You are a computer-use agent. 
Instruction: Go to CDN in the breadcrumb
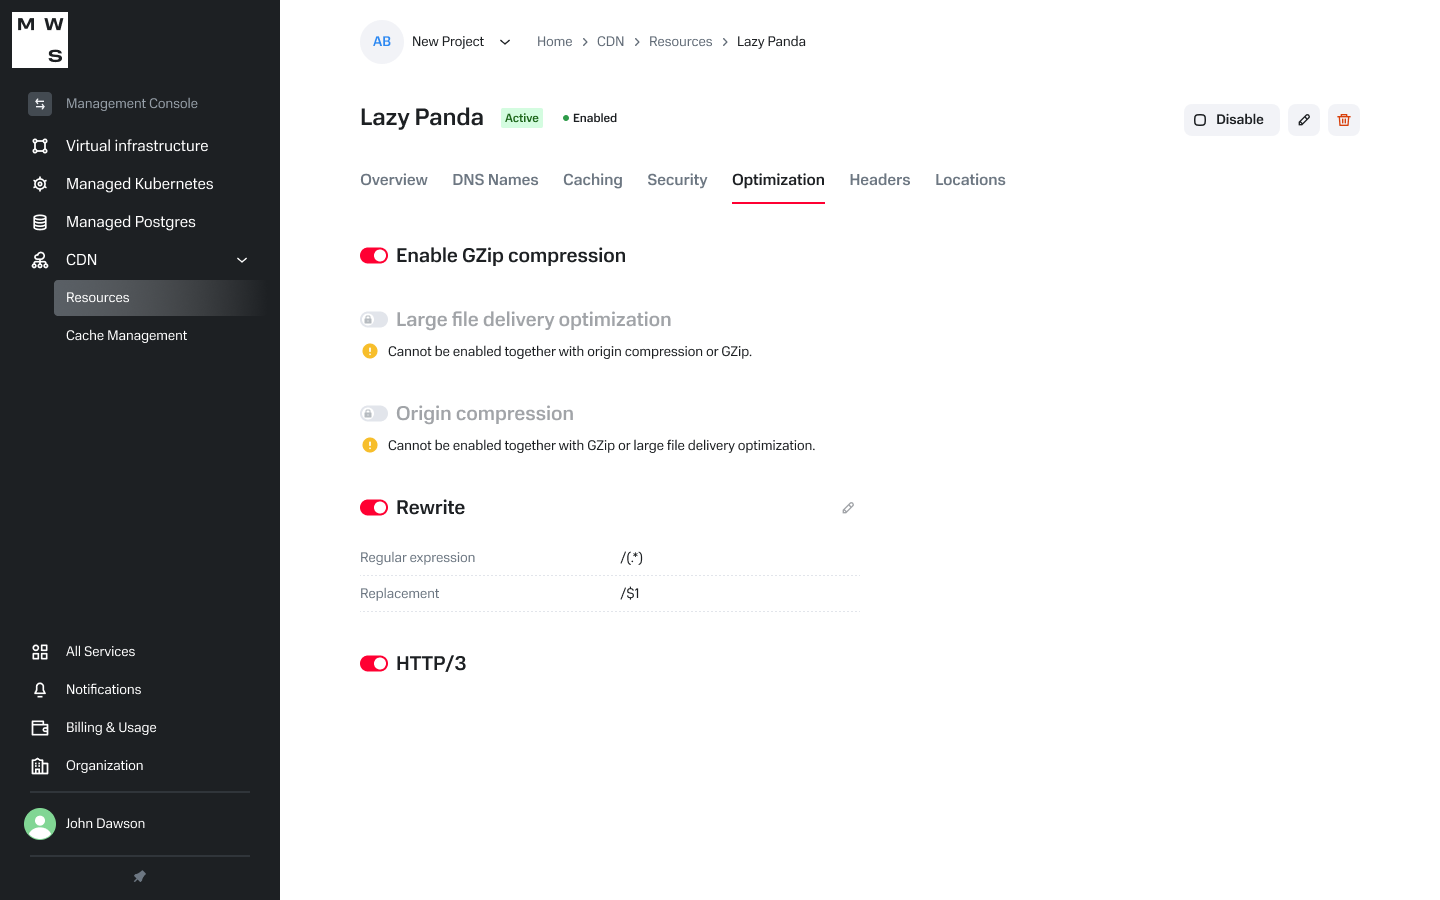[610, 42]
